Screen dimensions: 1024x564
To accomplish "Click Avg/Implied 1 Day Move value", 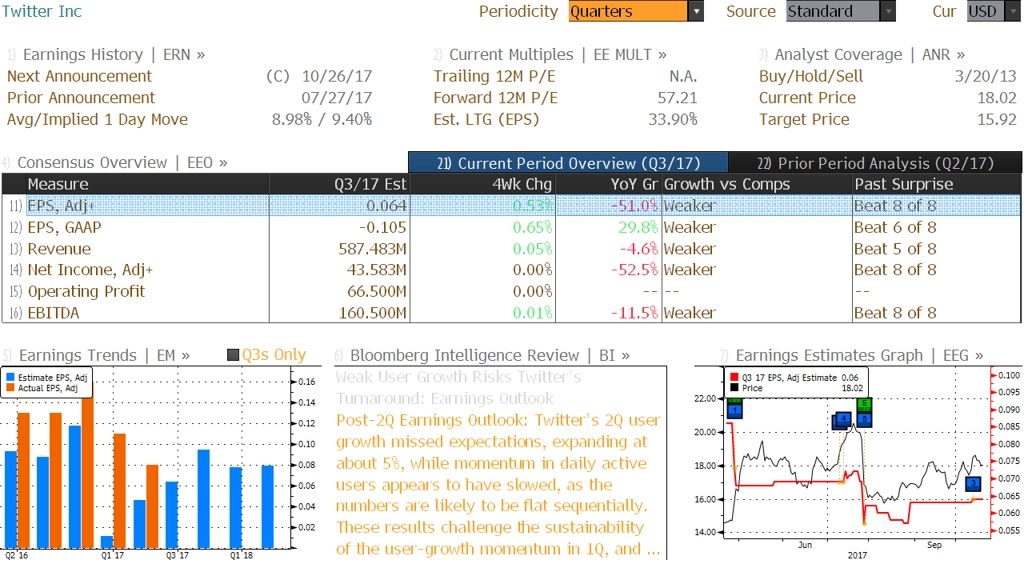I will click(x=321, y=119).
